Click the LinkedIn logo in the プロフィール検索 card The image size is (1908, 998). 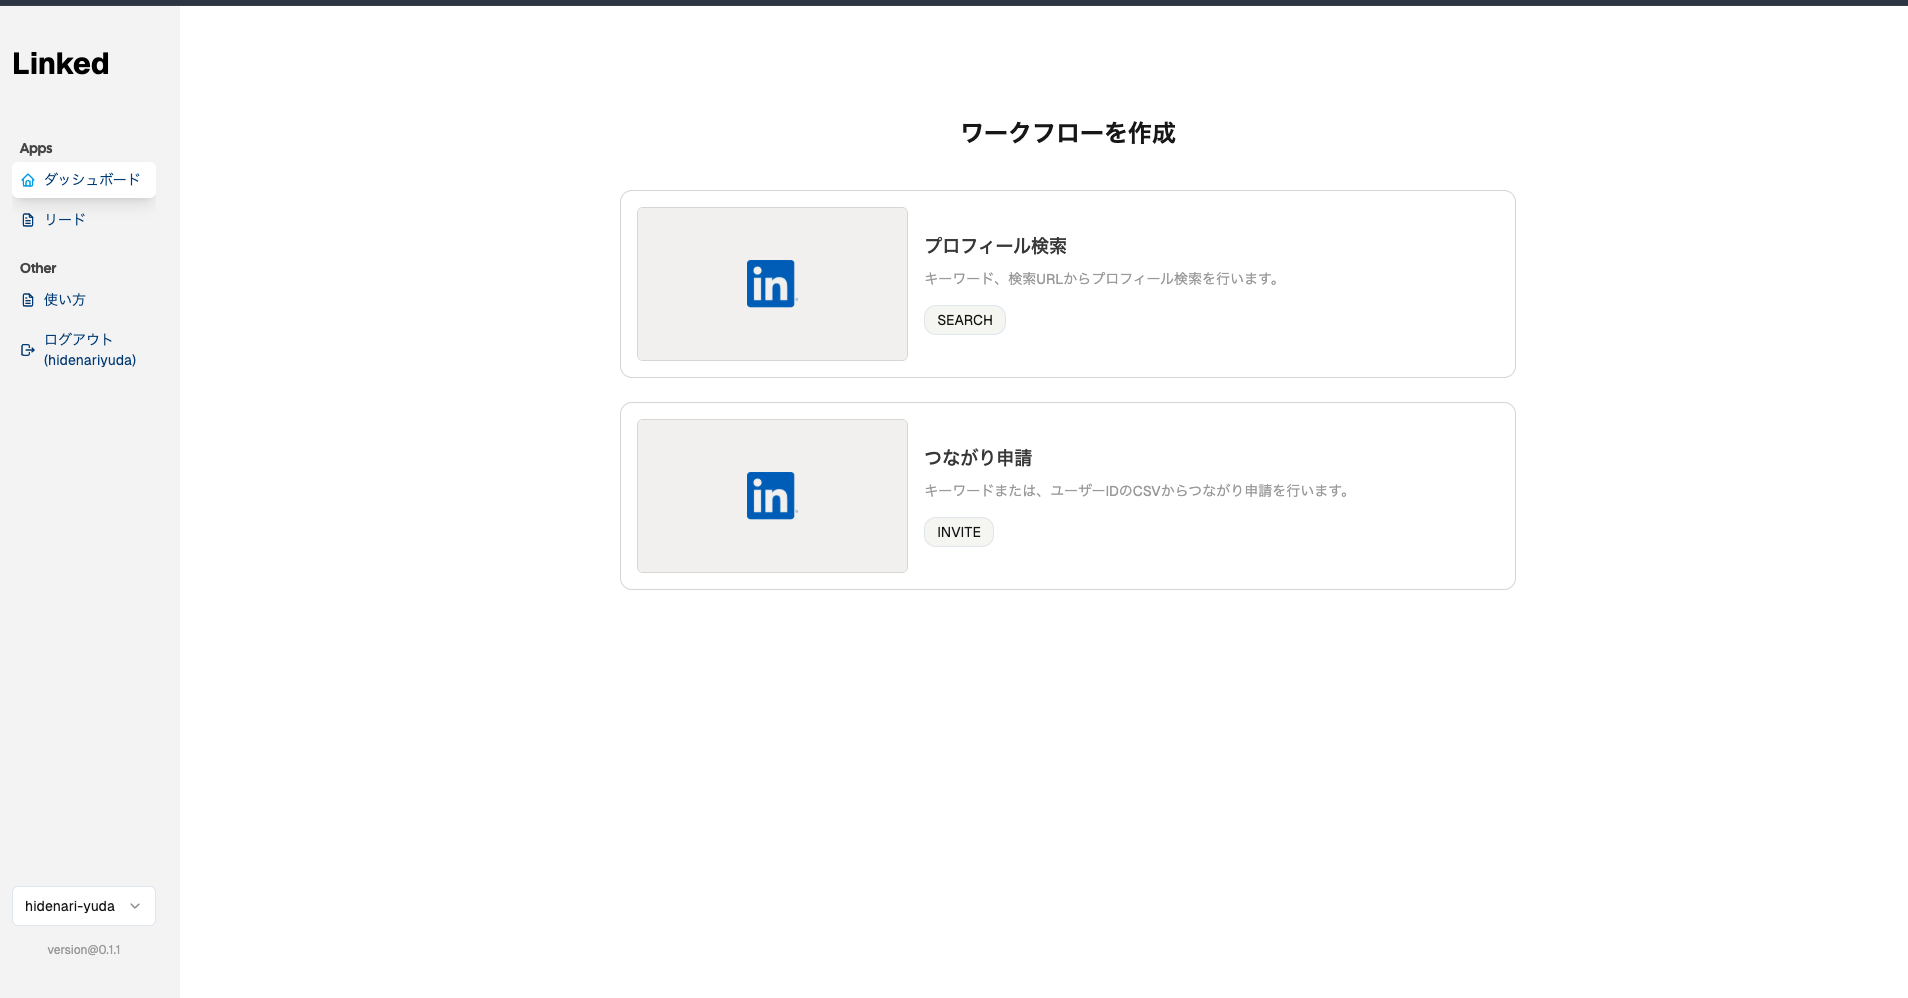click(x=770, y=284)
